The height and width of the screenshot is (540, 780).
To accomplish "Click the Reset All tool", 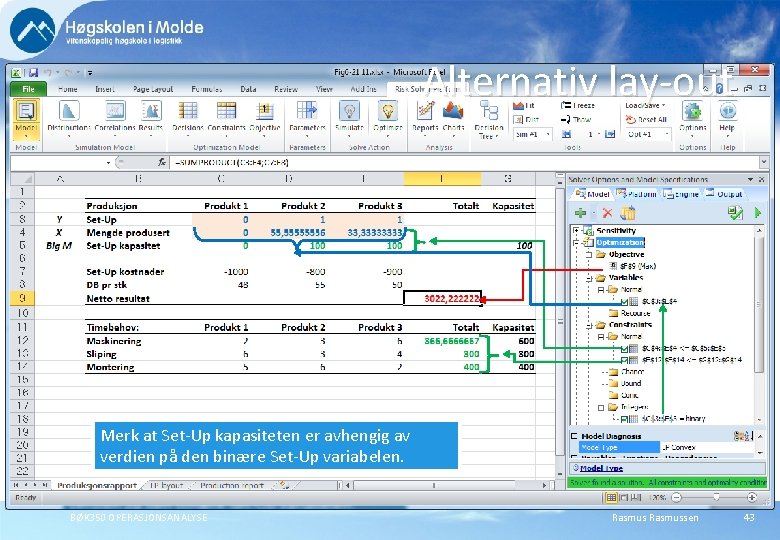I will (646, 119).
